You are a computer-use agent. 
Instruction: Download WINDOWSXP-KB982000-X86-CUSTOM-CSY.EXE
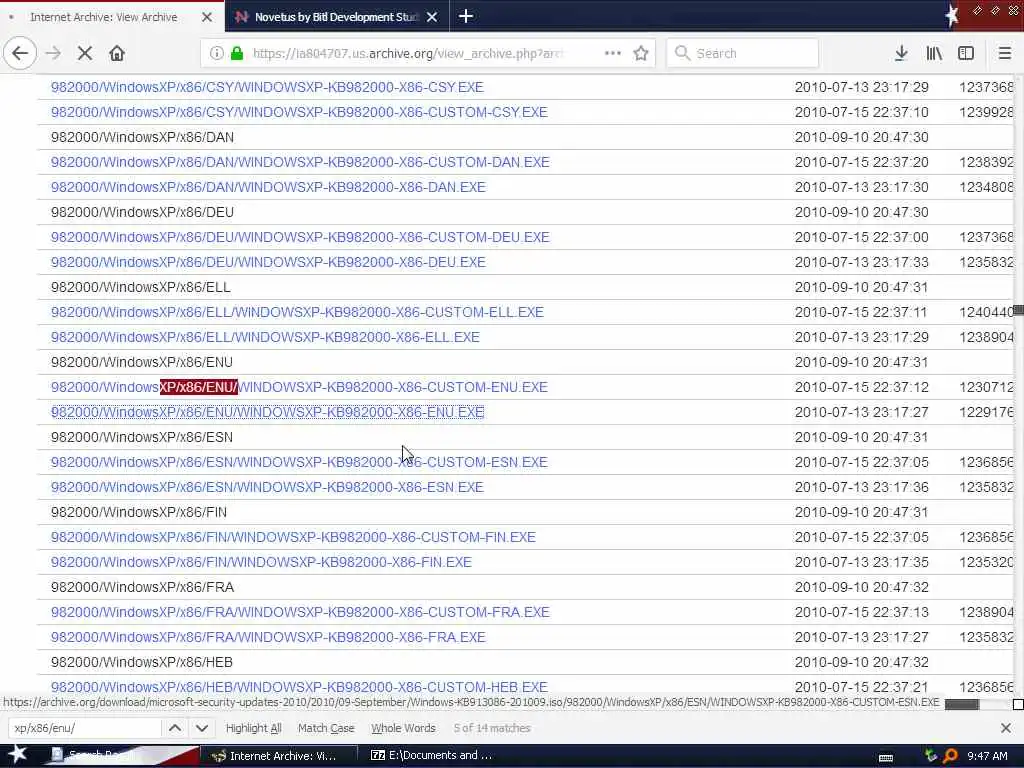(299, 112)
